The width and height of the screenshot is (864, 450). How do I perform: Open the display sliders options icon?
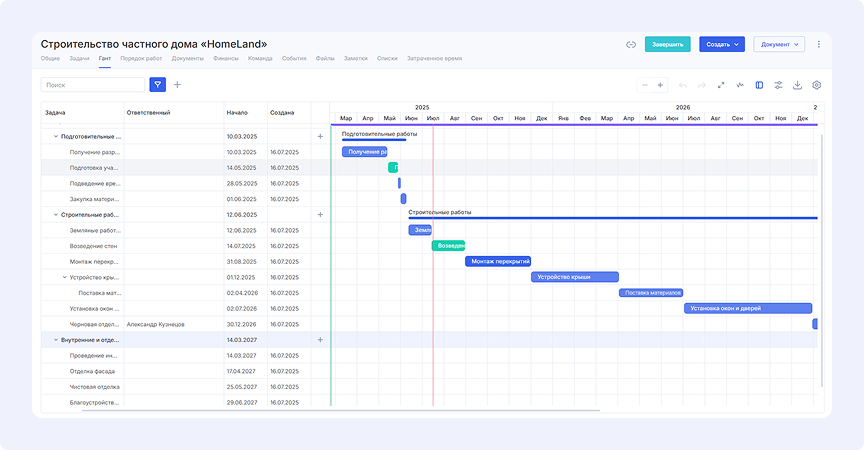(778, 85)
